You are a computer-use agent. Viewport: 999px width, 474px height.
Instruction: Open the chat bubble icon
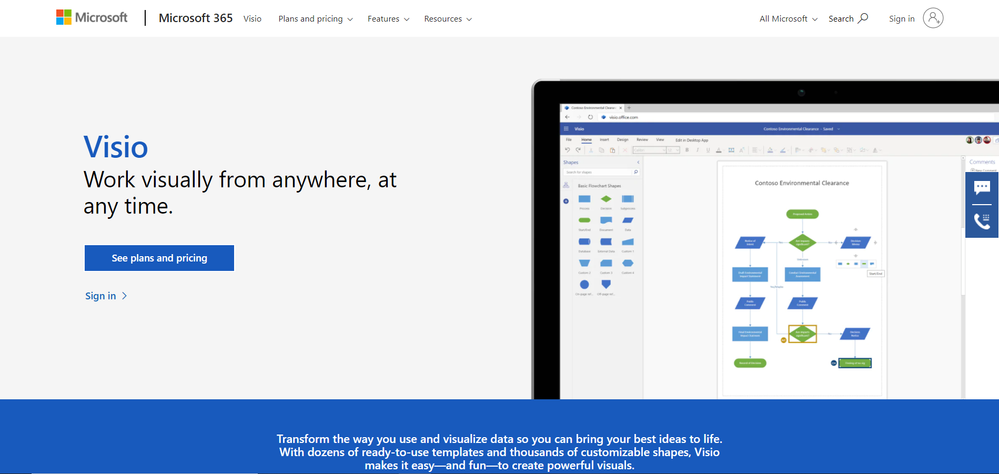[x=982, y=187]
